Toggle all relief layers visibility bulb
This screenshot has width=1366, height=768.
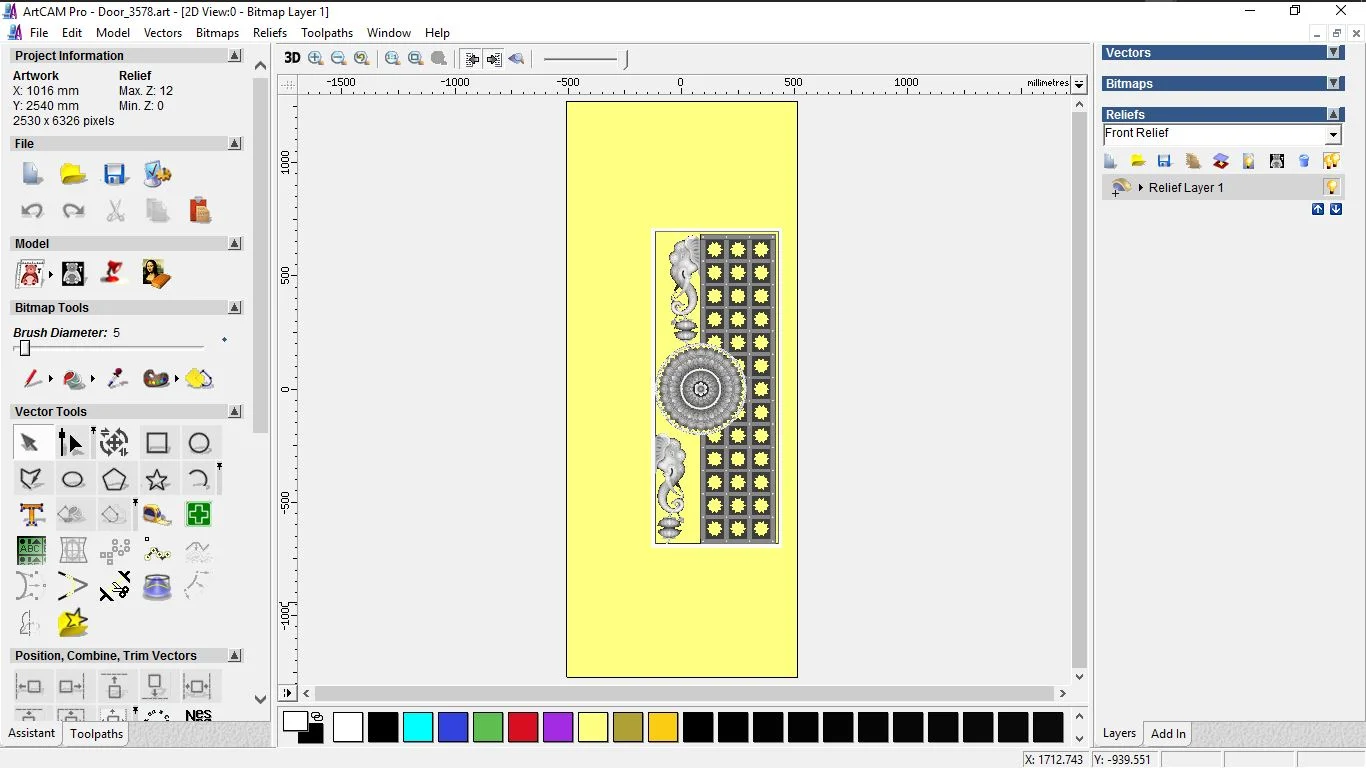coord(1331,161)
